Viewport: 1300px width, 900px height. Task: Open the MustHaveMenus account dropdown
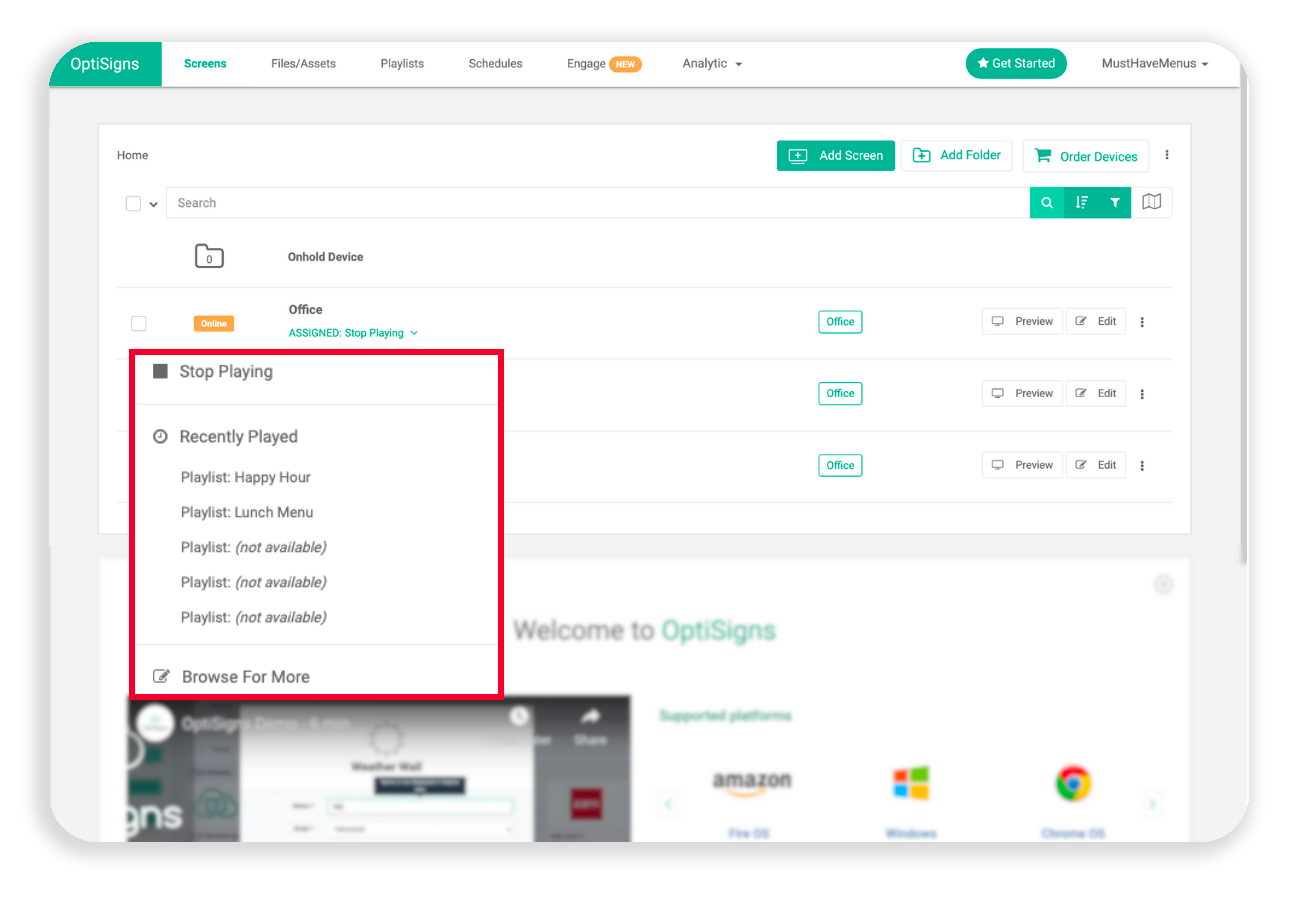1155,64
